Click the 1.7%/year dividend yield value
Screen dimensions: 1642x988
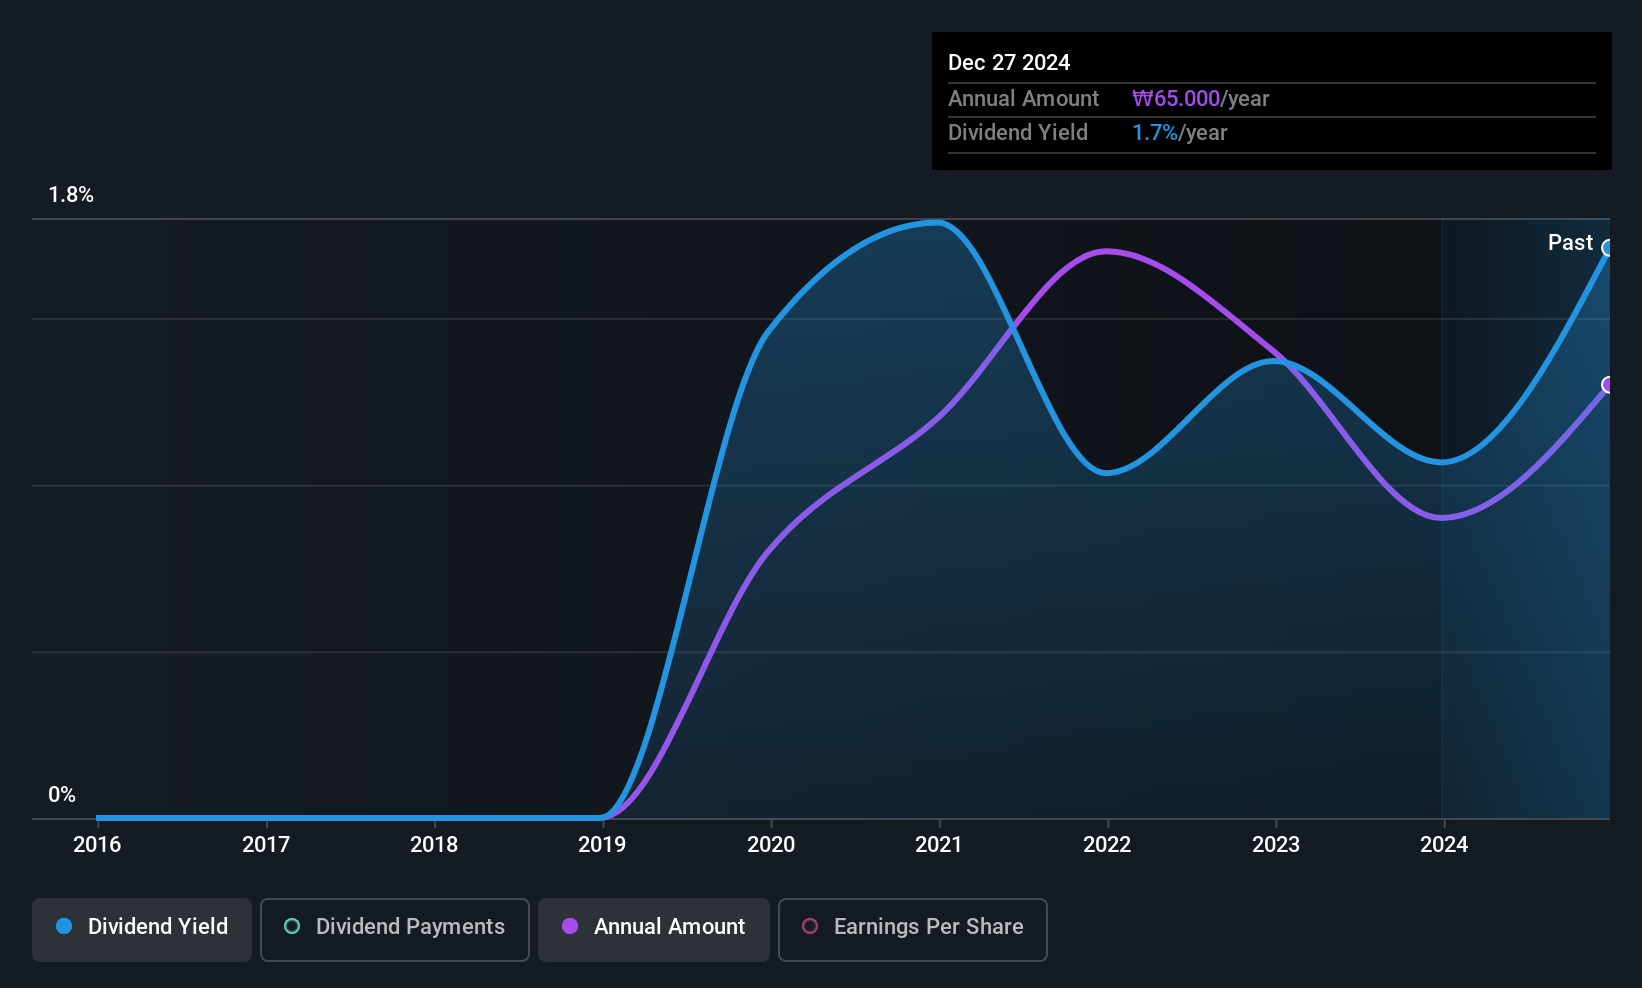click(1179, 133)
